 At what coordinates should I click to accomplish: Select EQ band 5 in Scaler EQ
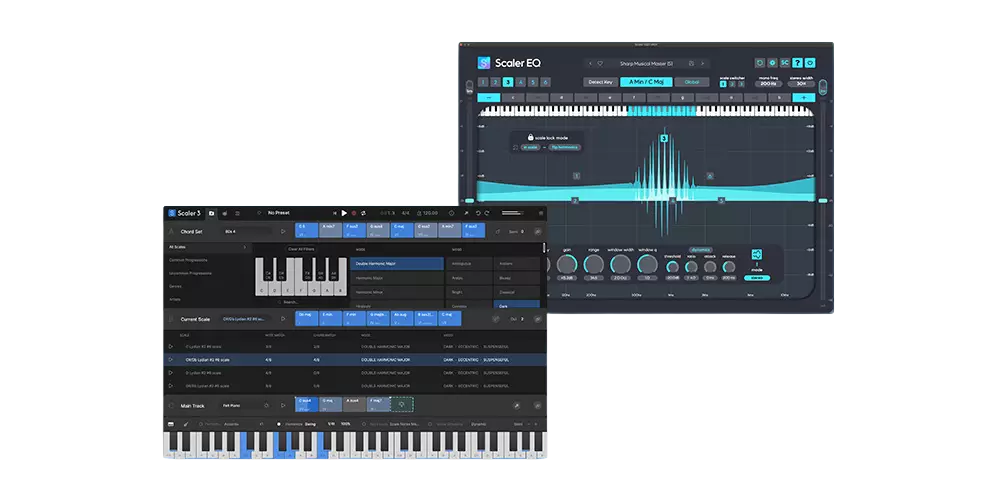point(533,82)
